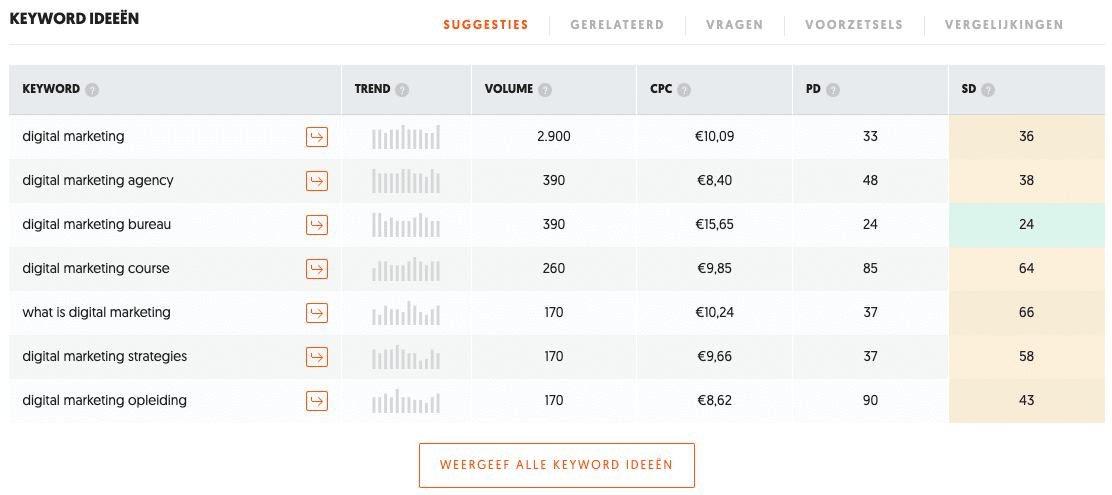Switch to the Gerelateerd tab
The height and width of the screenshot is (495, 1112).
click(617, 25)
